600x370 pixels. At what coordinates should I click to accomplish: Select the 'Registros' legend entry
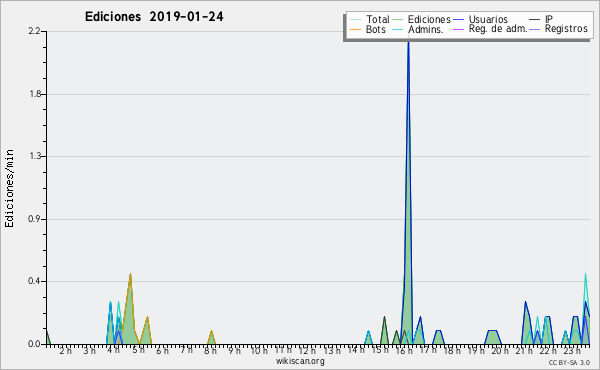pyautogui.click(x=559, y=29)
